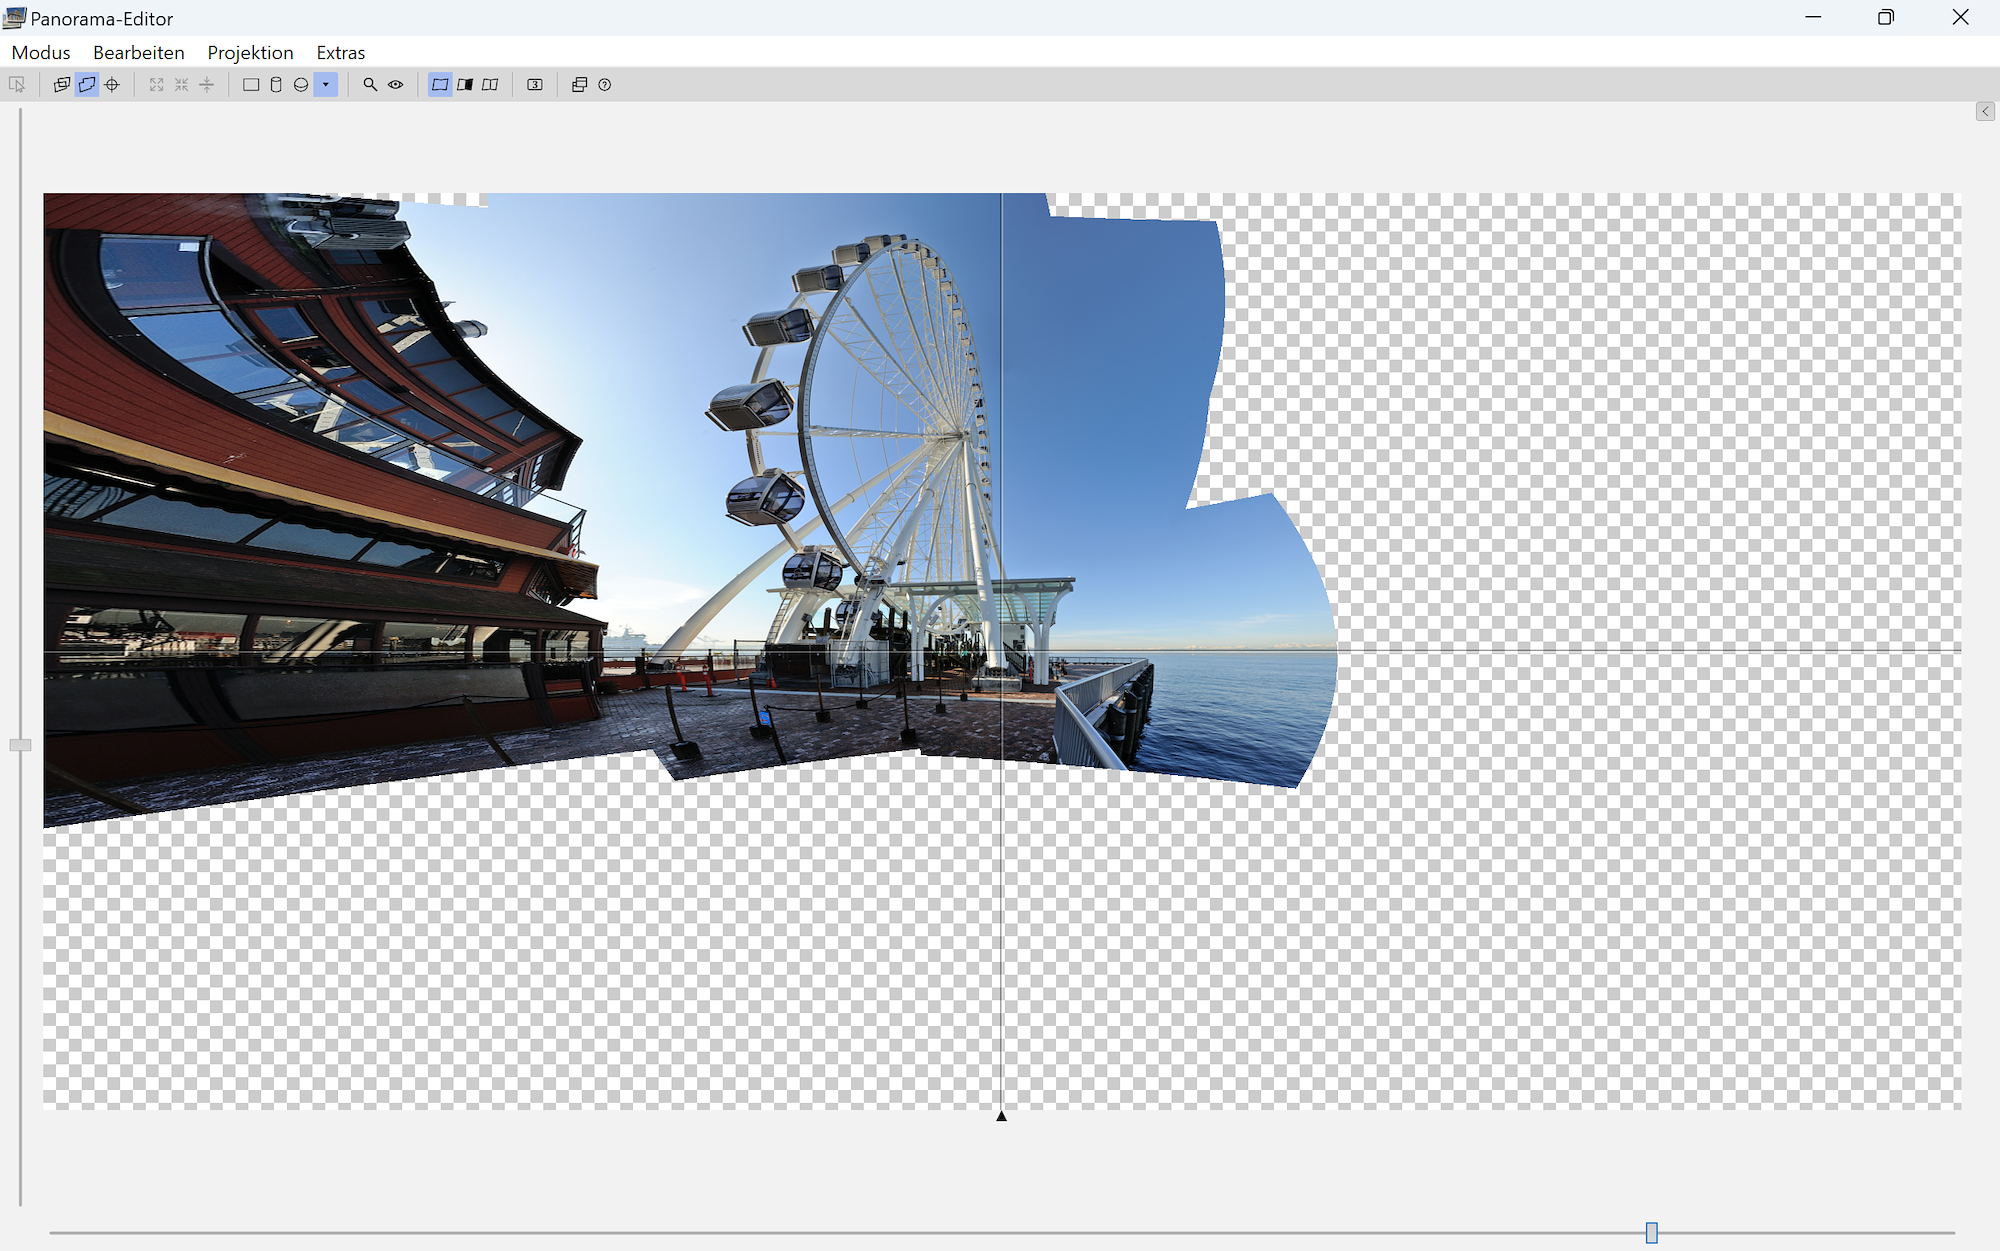Open the Extras menu
The height and width of the screenshot is (1251, 2000).
pos(340,52)
